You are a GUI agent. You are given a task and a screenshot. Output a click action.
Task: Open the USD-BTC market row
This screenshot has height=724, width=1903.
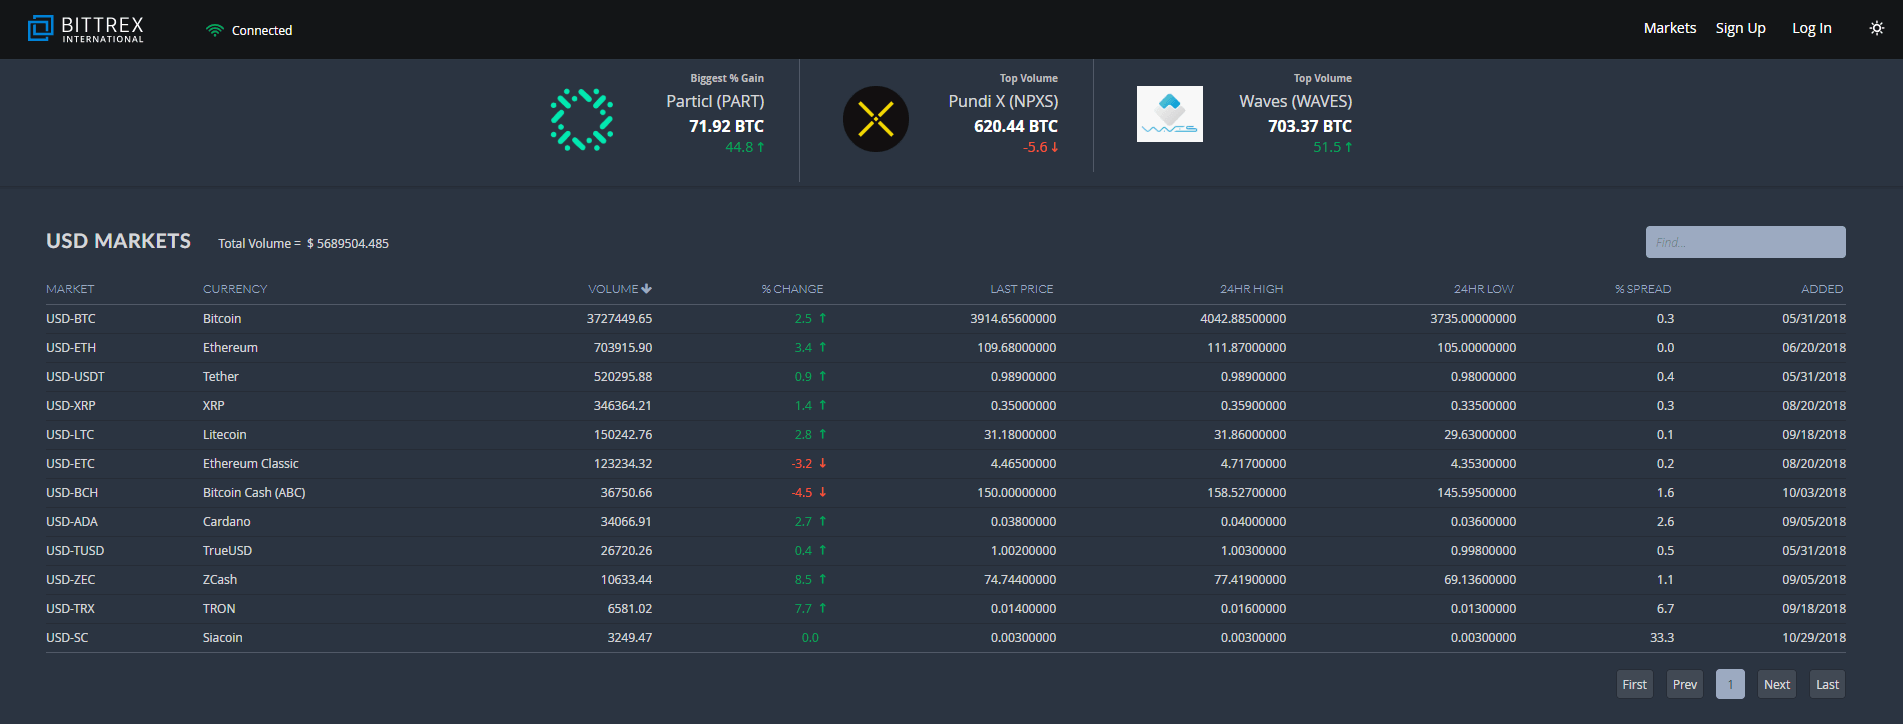pyautogui.click(x=71, y=319)
